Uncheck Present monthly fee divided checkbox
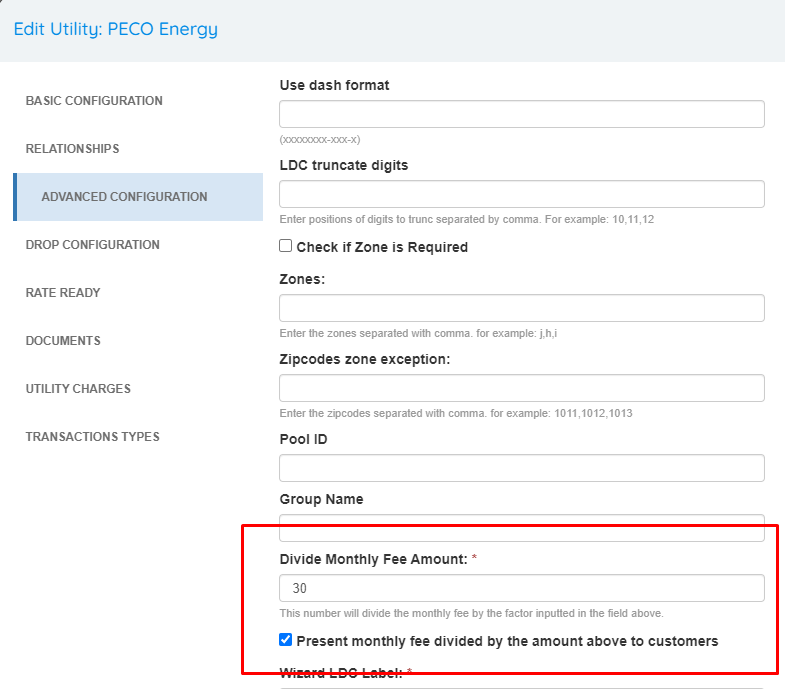785x689 pixels. click(285, 640)
